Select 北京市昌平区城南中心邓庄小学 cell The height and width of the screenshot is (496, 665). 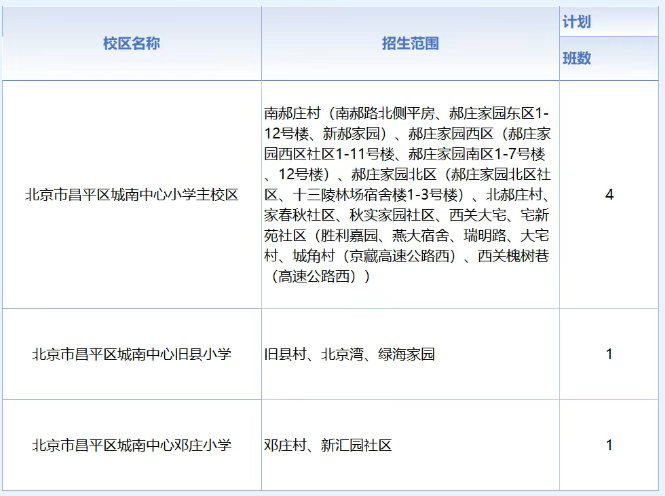coord(131,445)
